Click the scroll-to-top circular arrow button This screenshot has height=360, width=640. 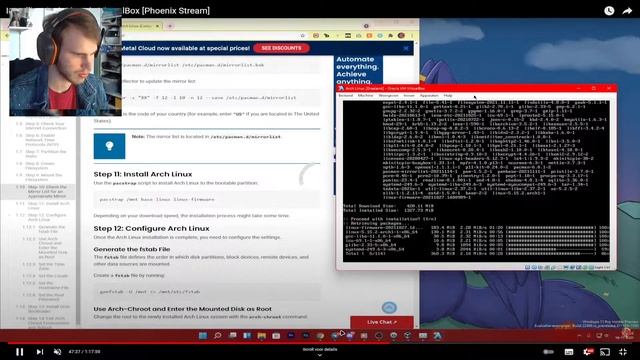pyautogui.click(x=389, y=307)
